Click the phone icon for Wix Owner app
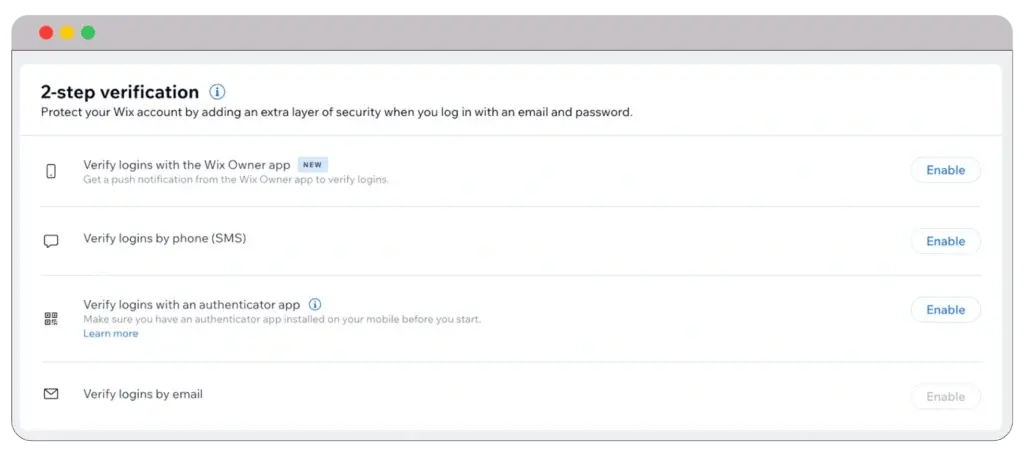The height and width of the screenshot is (458, 1024). 51,171
